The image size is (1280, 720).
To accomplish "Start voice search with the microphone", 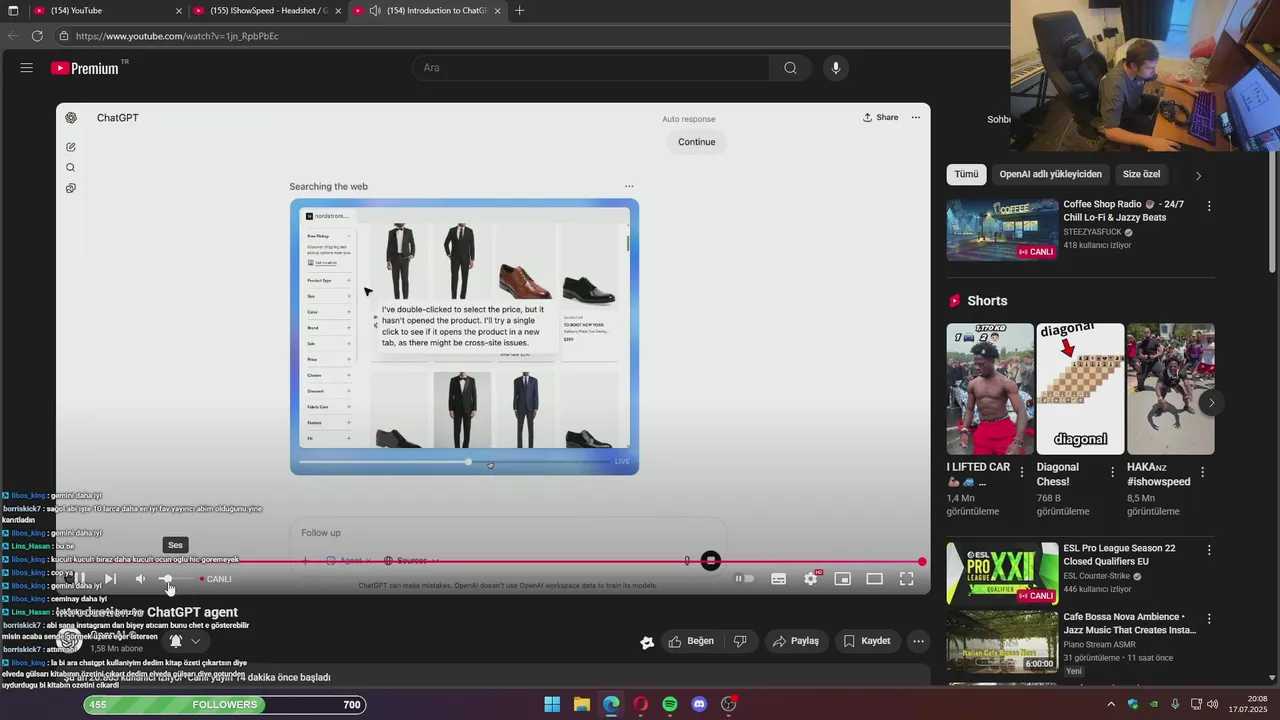I will (836, 68).
